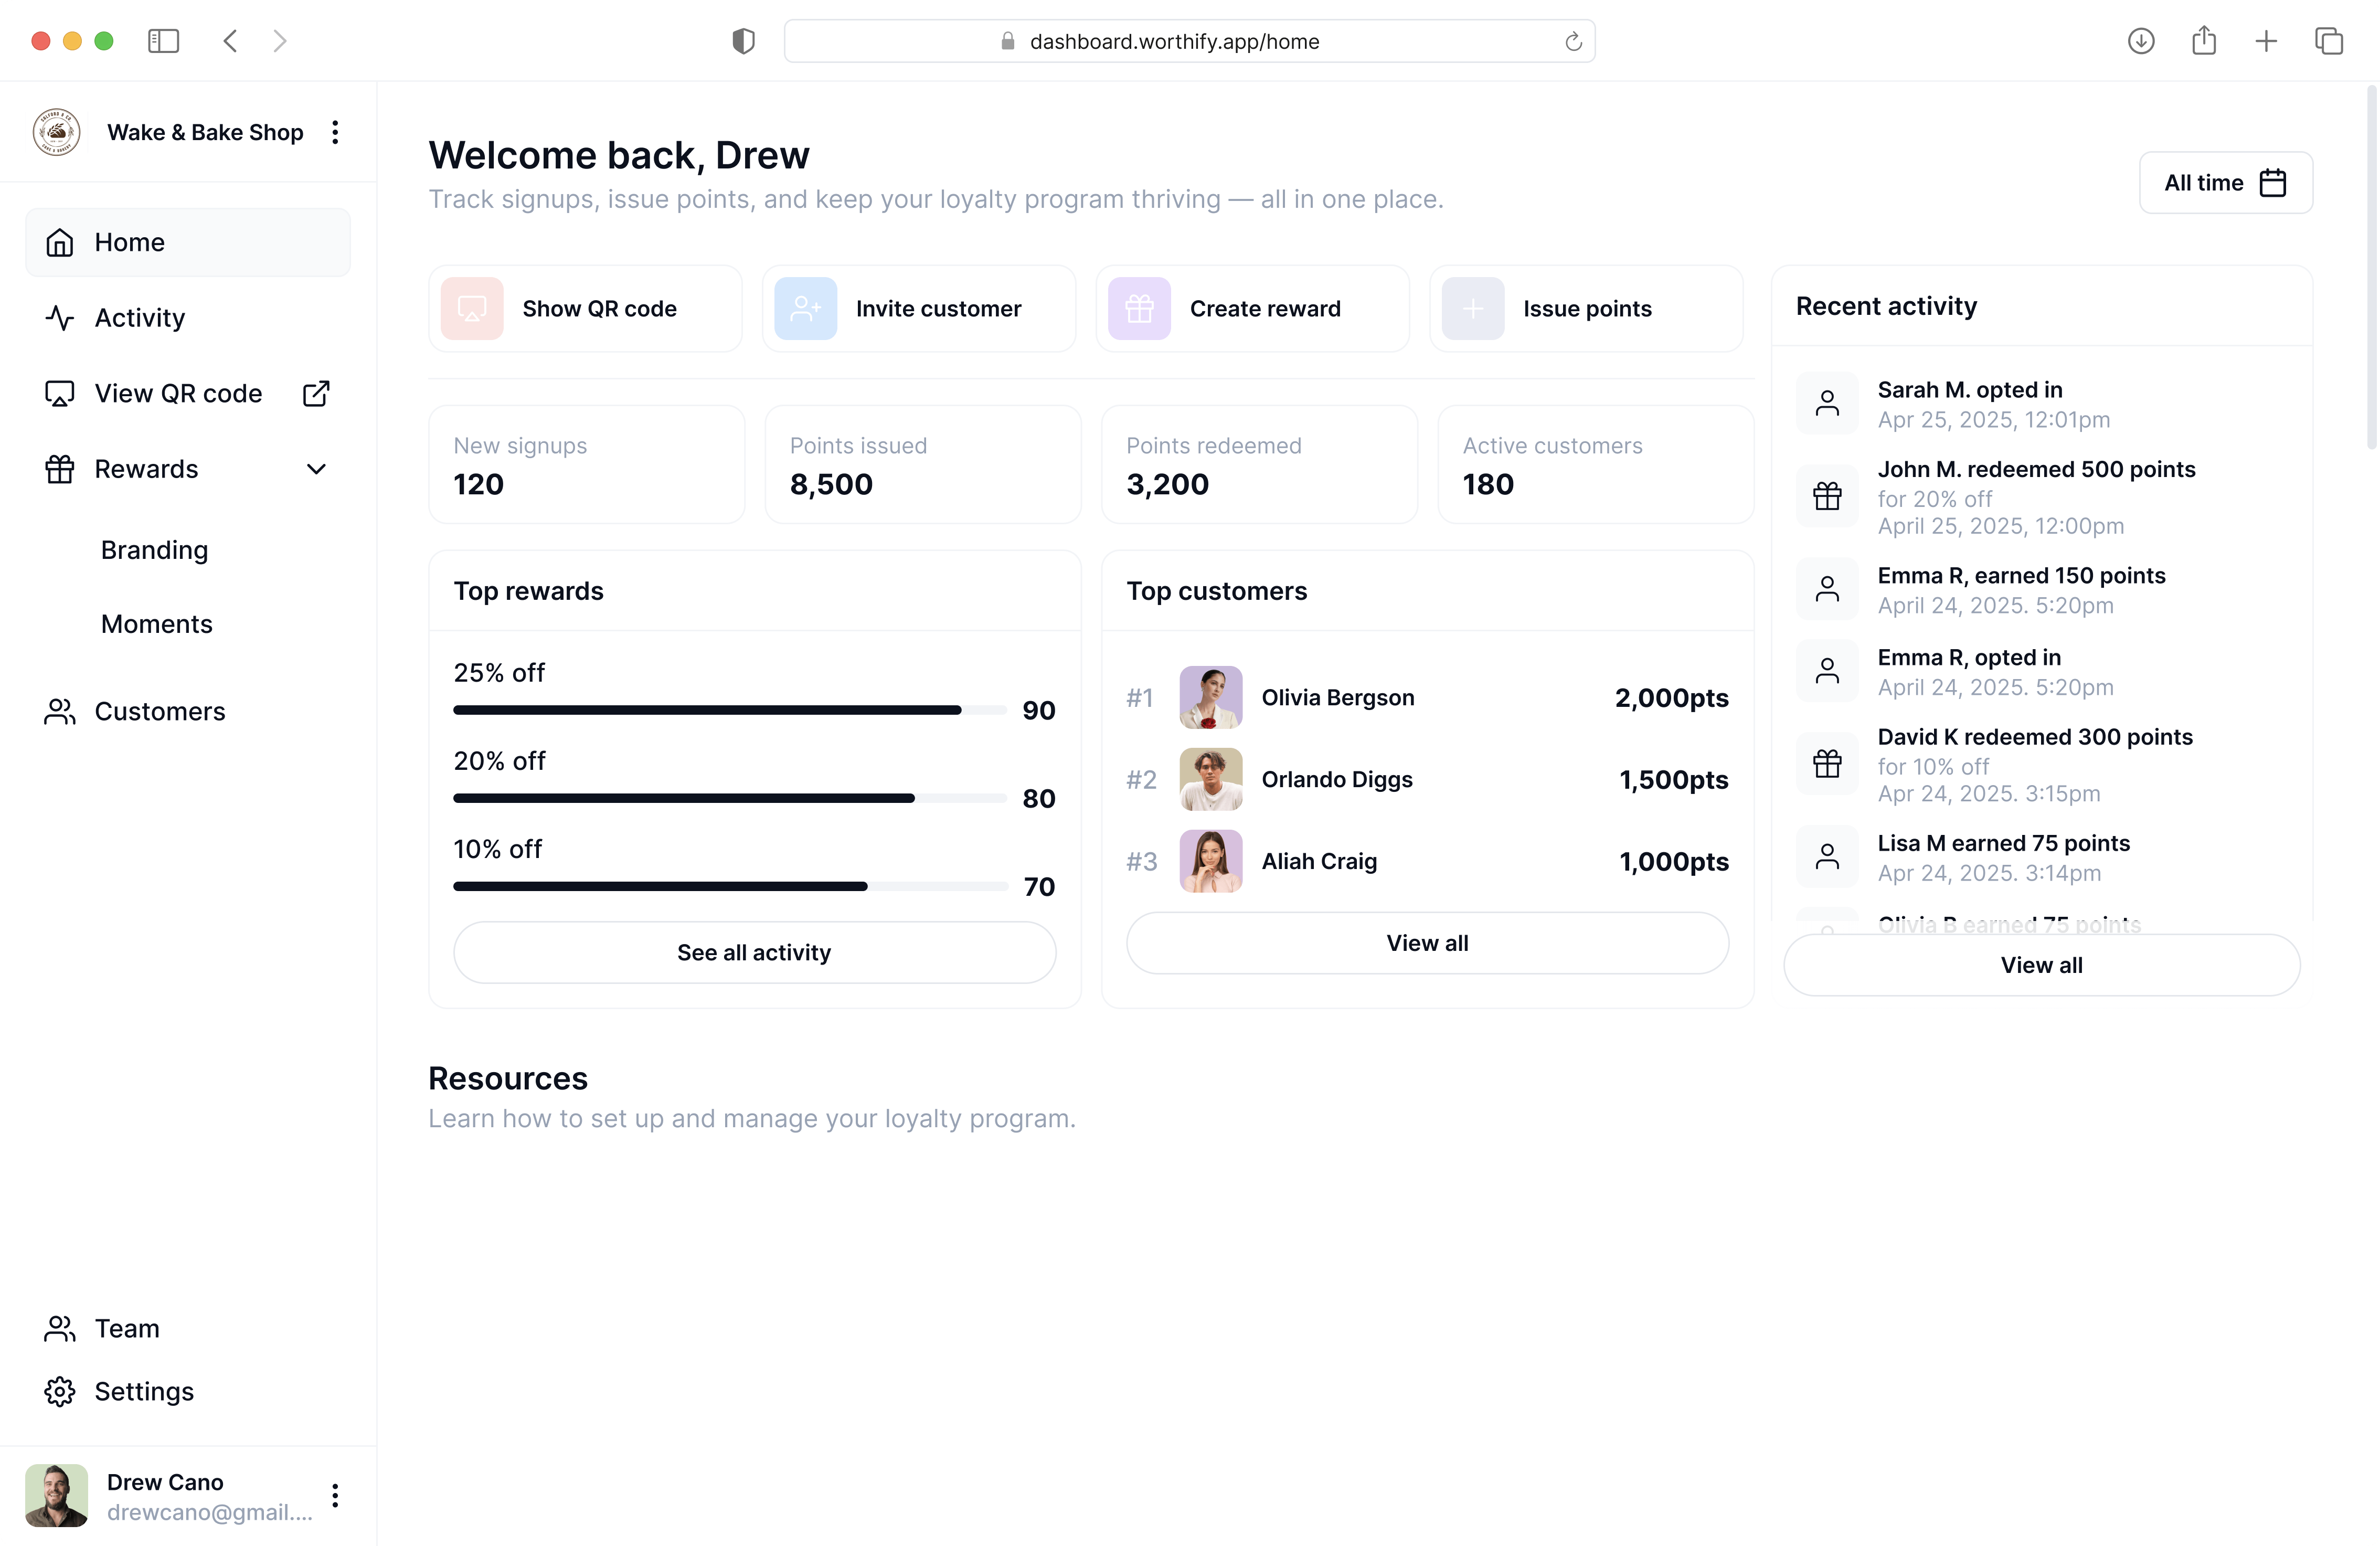
Task: Go forward with the browser forward arrow
Action: click(x=280, y=41)
